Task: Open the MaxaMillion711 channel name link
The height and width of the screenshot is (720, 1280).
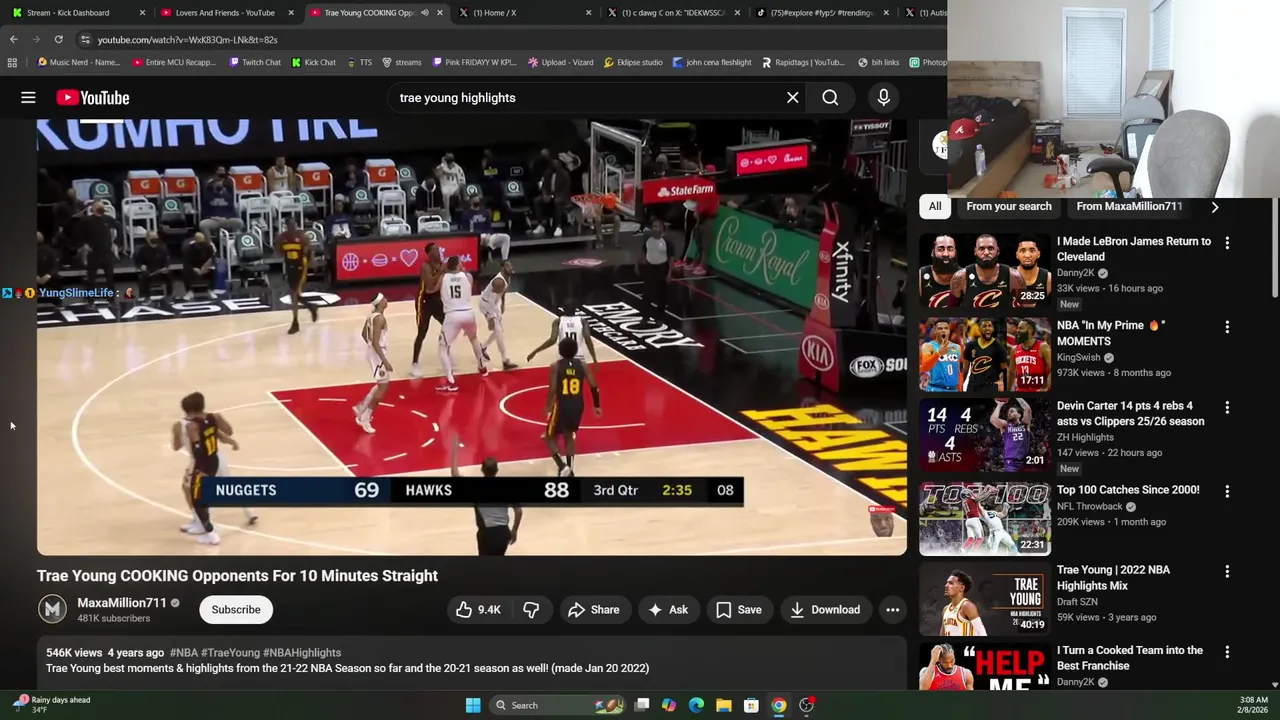Action: (122, 603)
